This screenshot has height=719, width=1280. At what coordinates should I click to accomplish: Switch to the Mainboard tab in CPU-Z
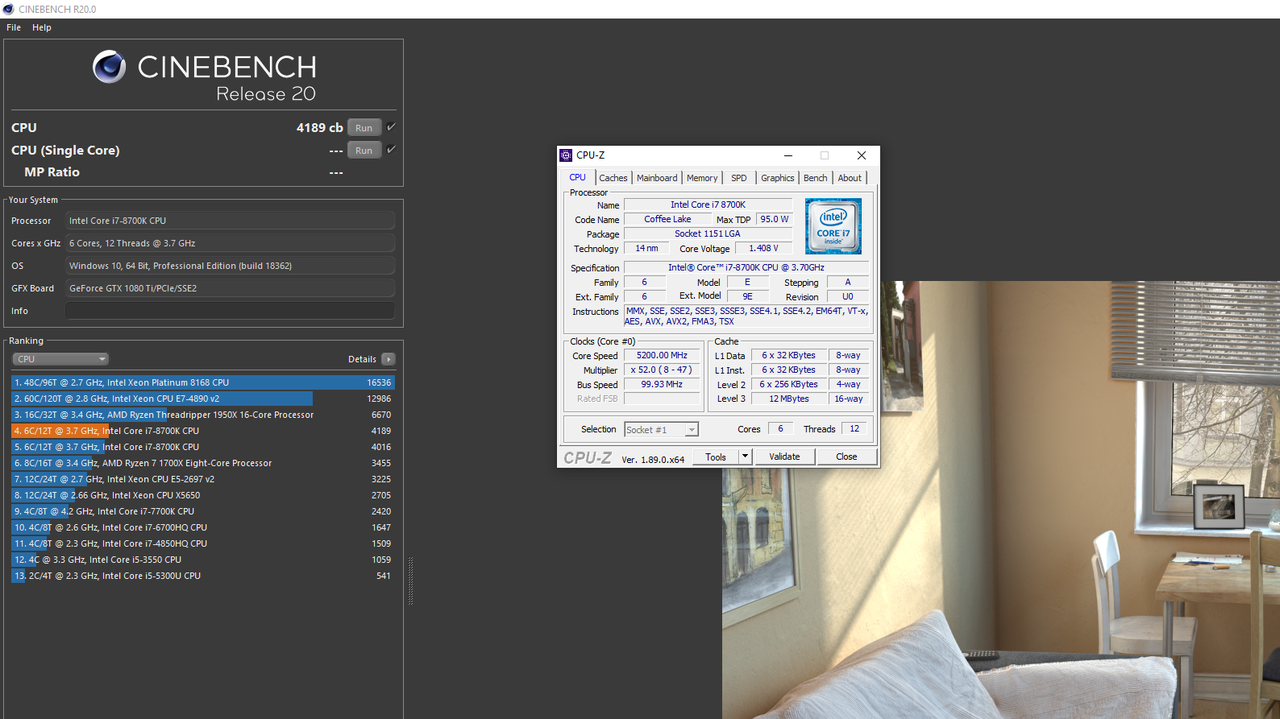tap(657, 178)
